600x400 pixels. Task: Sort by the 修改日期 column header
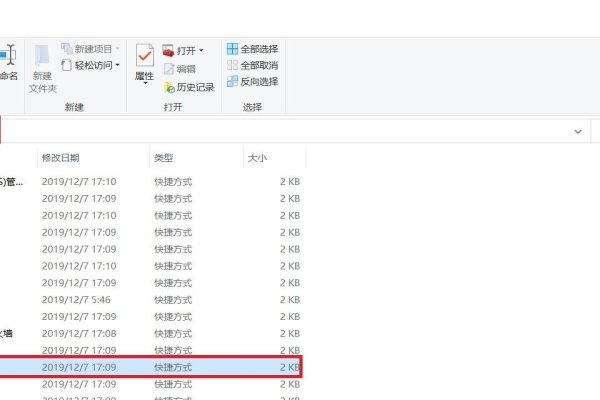(60, 158)
